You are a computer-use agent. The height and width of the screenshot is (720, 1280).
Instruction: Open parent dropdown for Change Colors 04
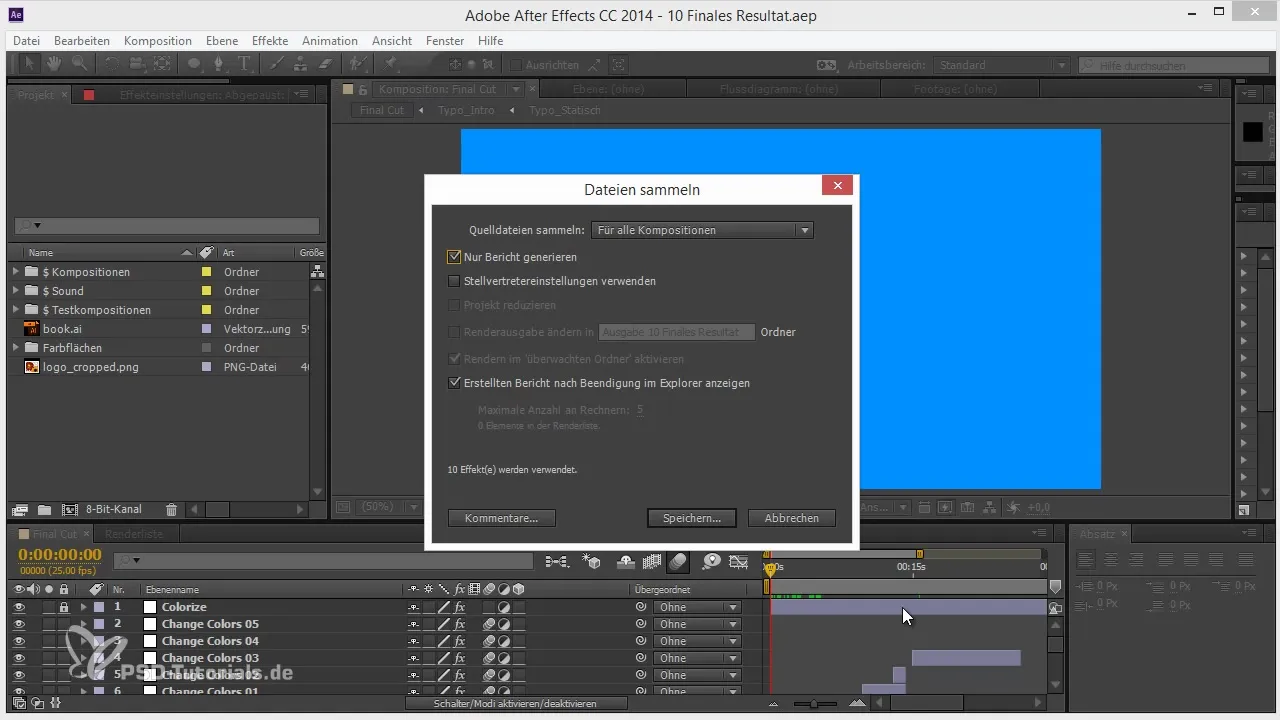tap(697, 641)
